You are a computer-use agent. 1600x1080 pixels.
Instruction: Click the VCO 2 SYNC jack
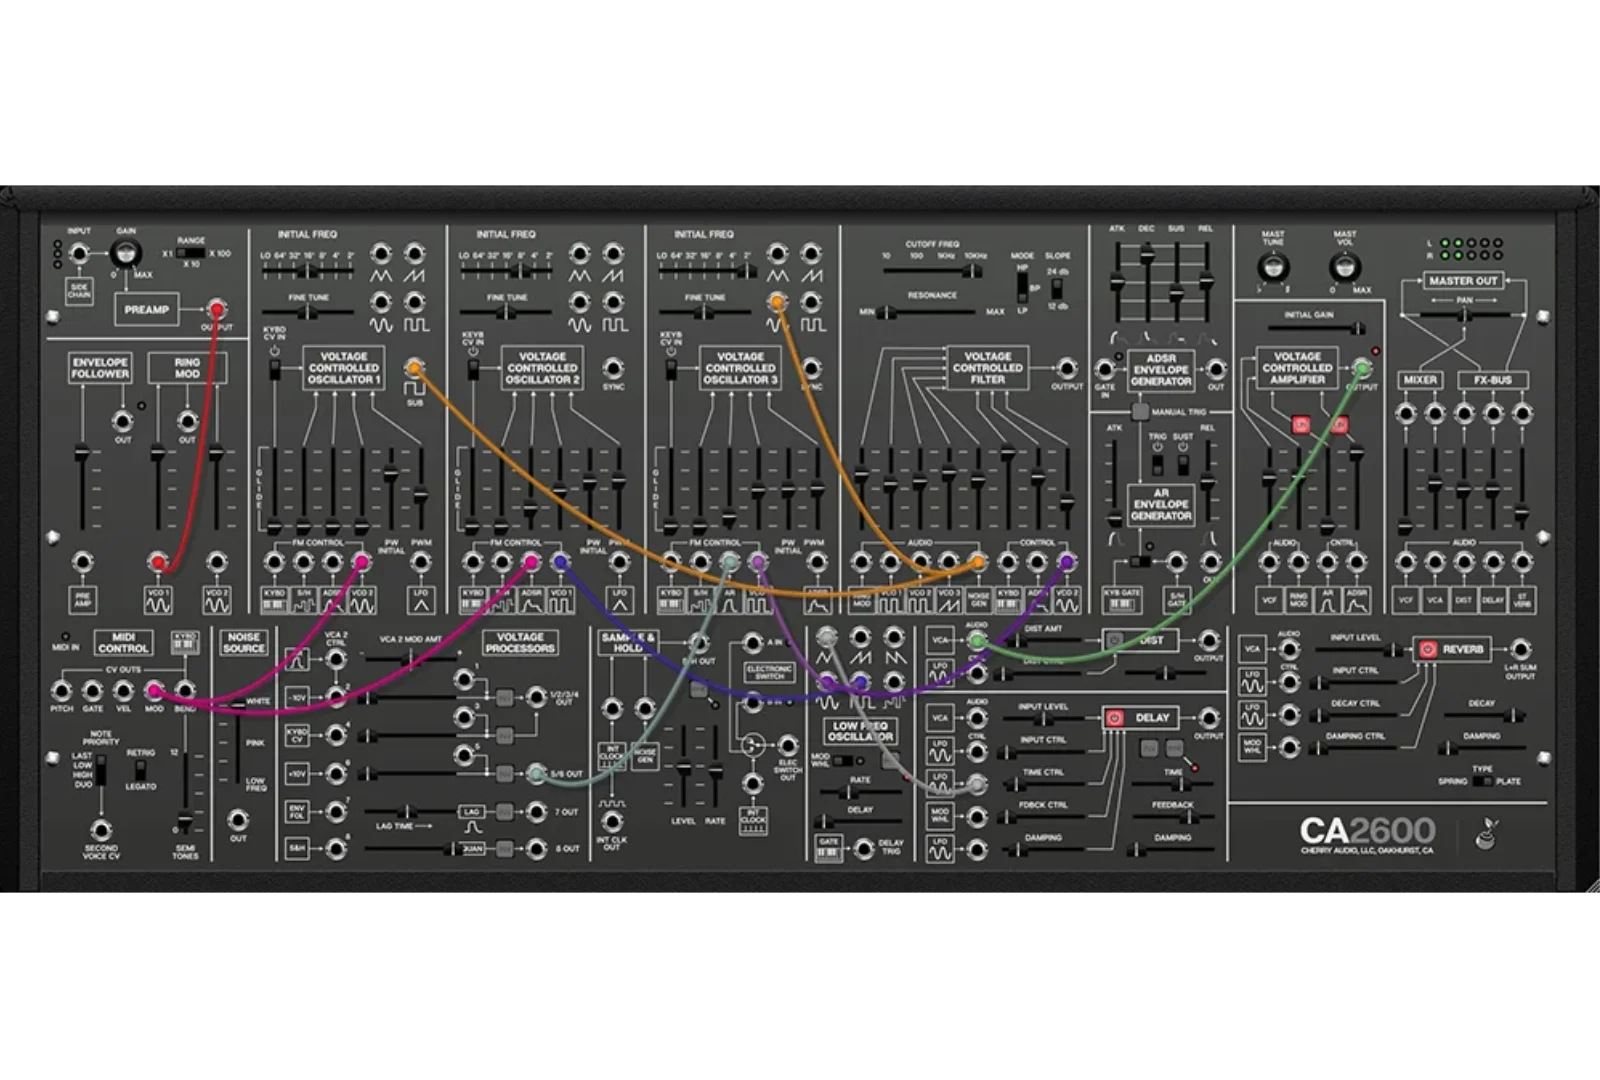pyautogui.click(x=613, y=368)
